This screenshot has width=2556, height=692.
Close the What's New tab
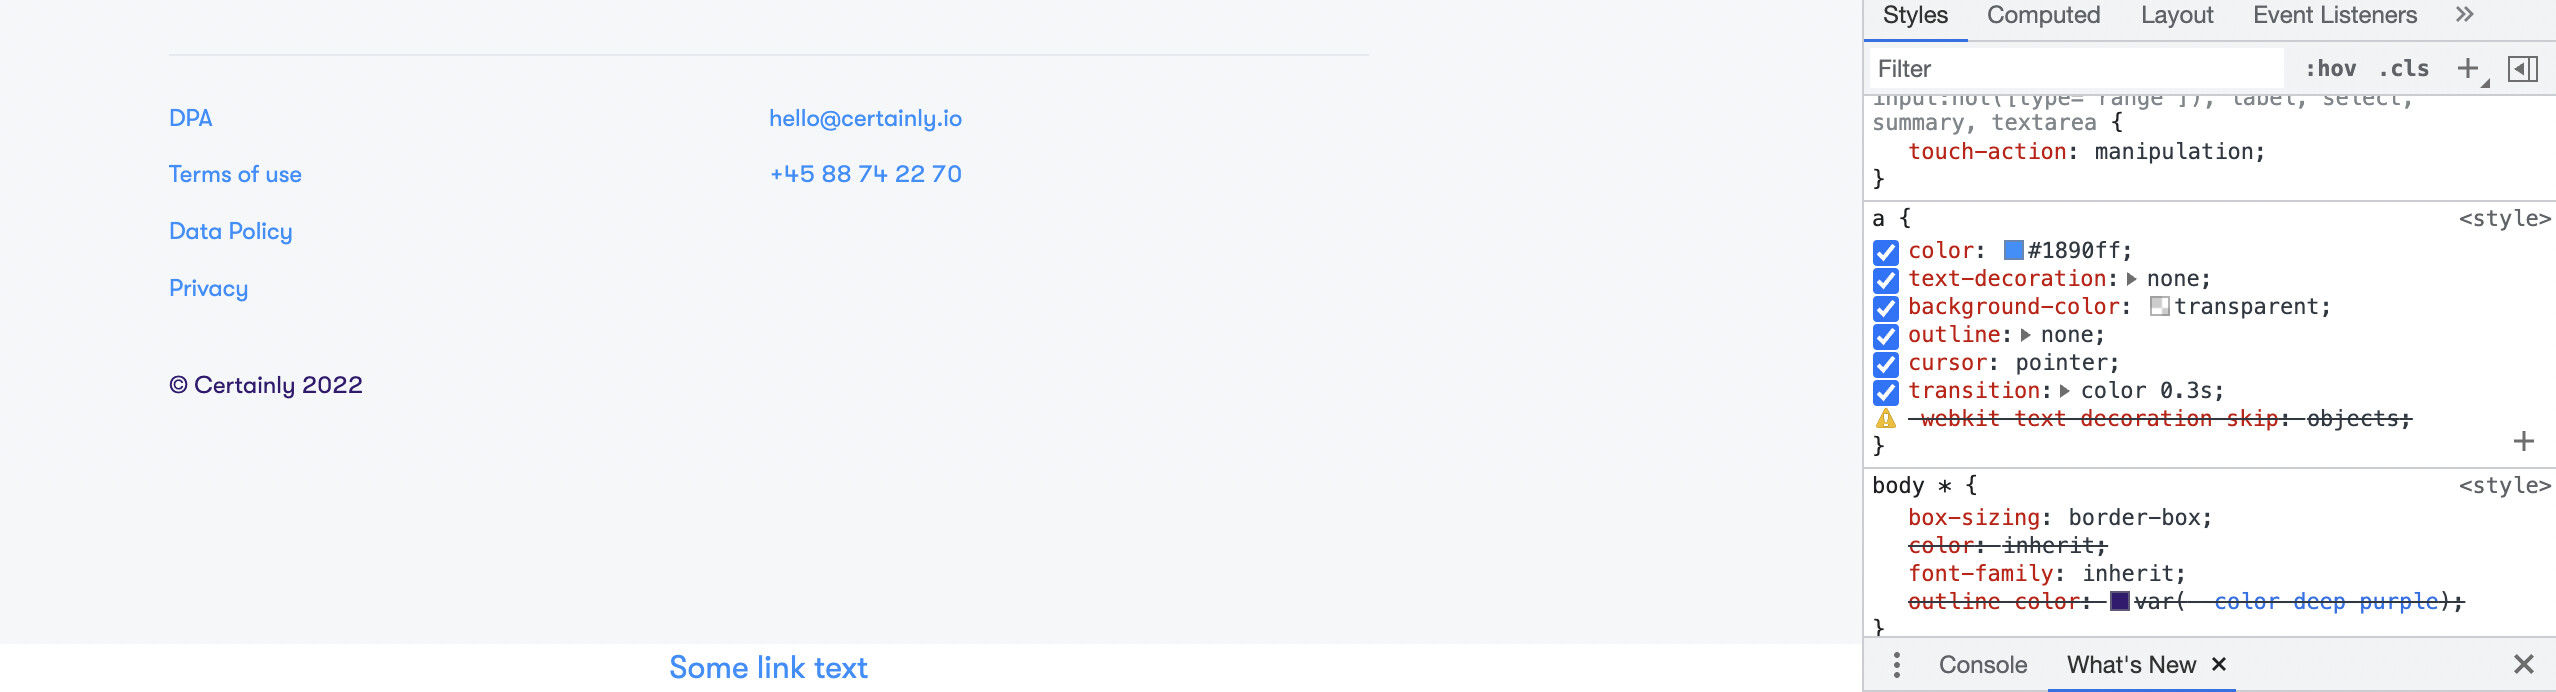[2219, 664]
